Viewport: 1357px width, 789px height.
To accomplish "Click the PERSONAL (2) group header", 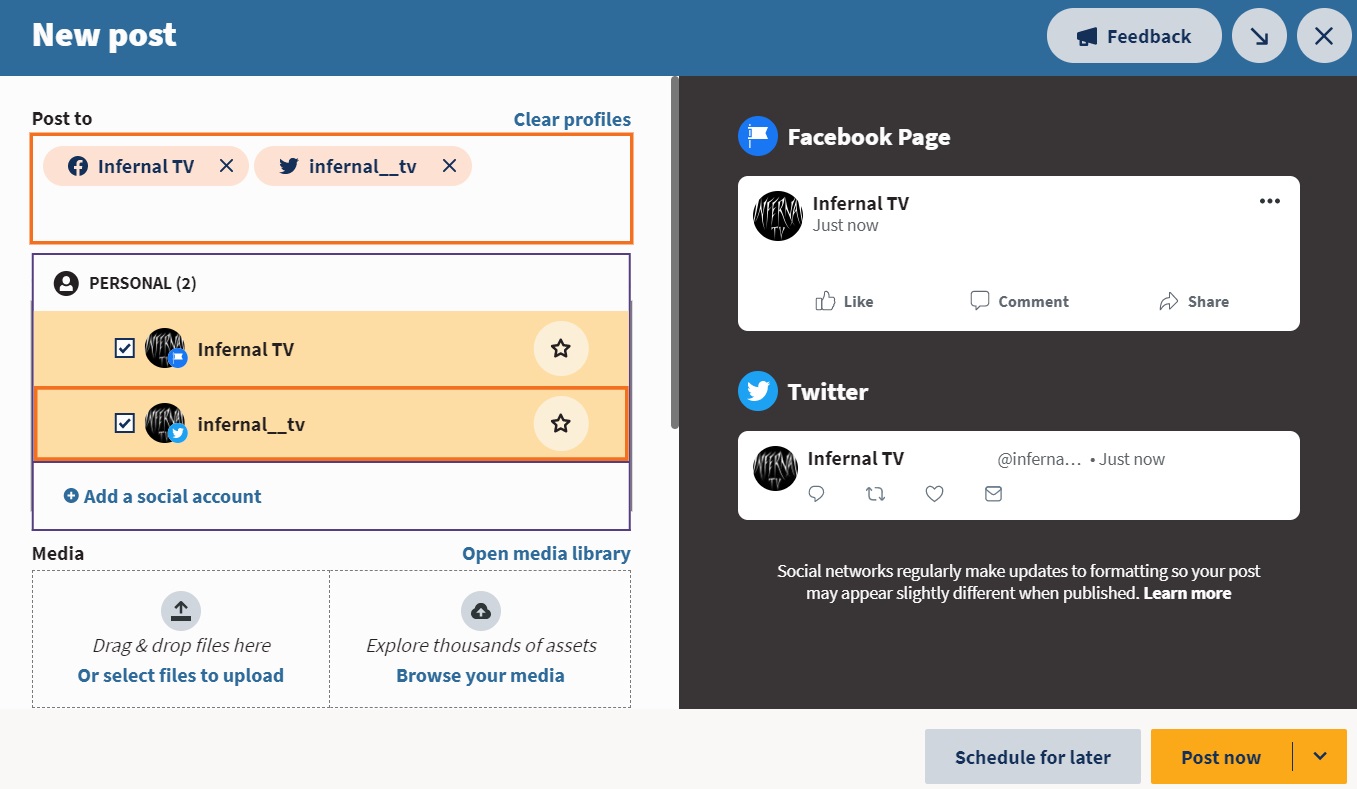I will pos(331,283).
